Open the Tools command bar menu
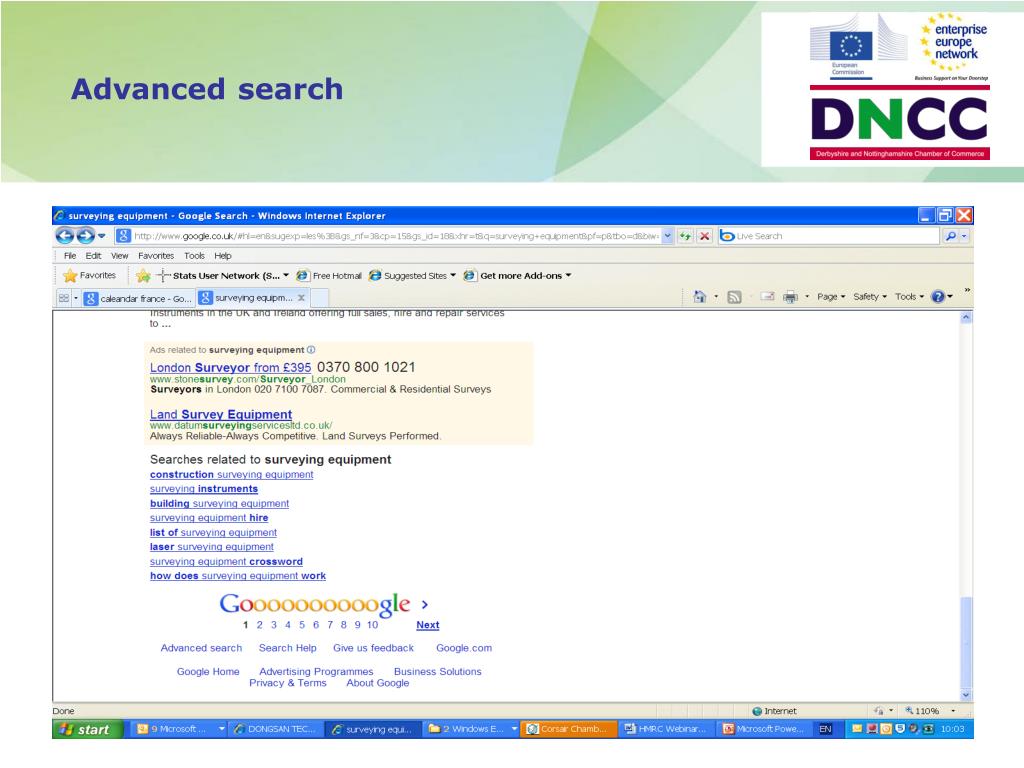Image resolution: width=1024 pixels, height=768 pixels. click(909, 296)
